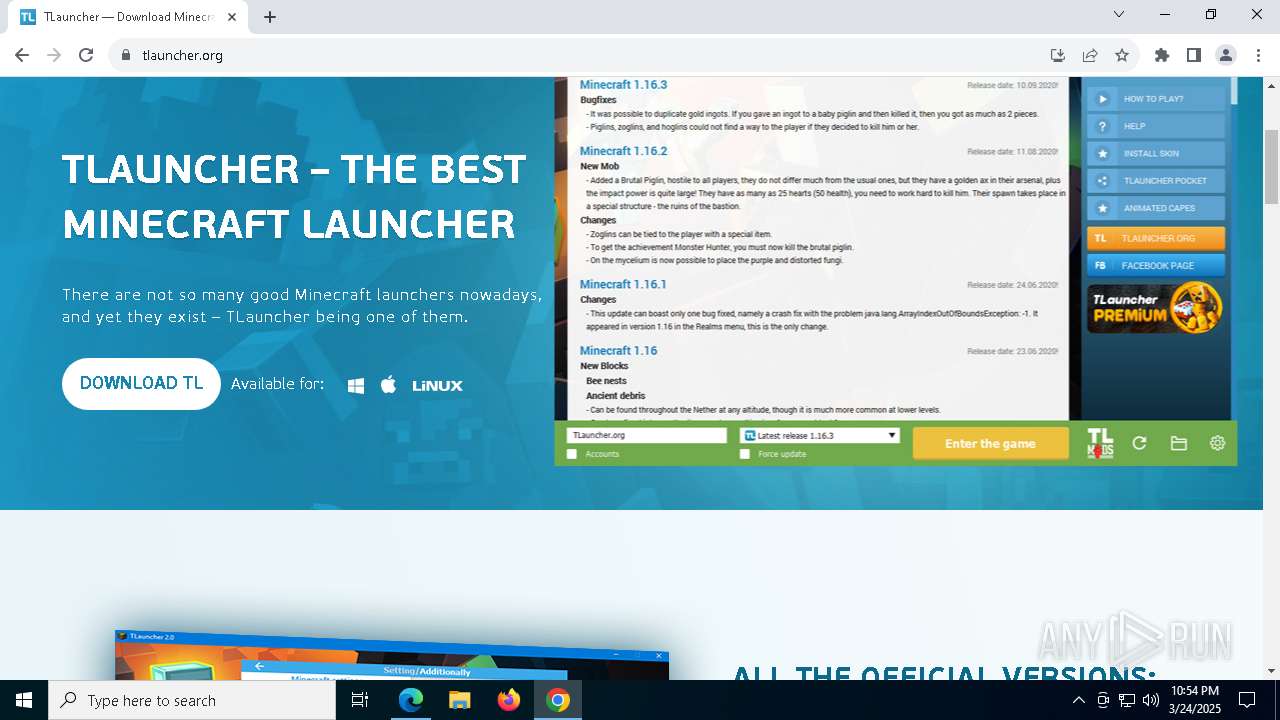Open the Chrome three-dot menu
The height and width of the screenshot is (720, 1280).
(x=1258, y=55)
